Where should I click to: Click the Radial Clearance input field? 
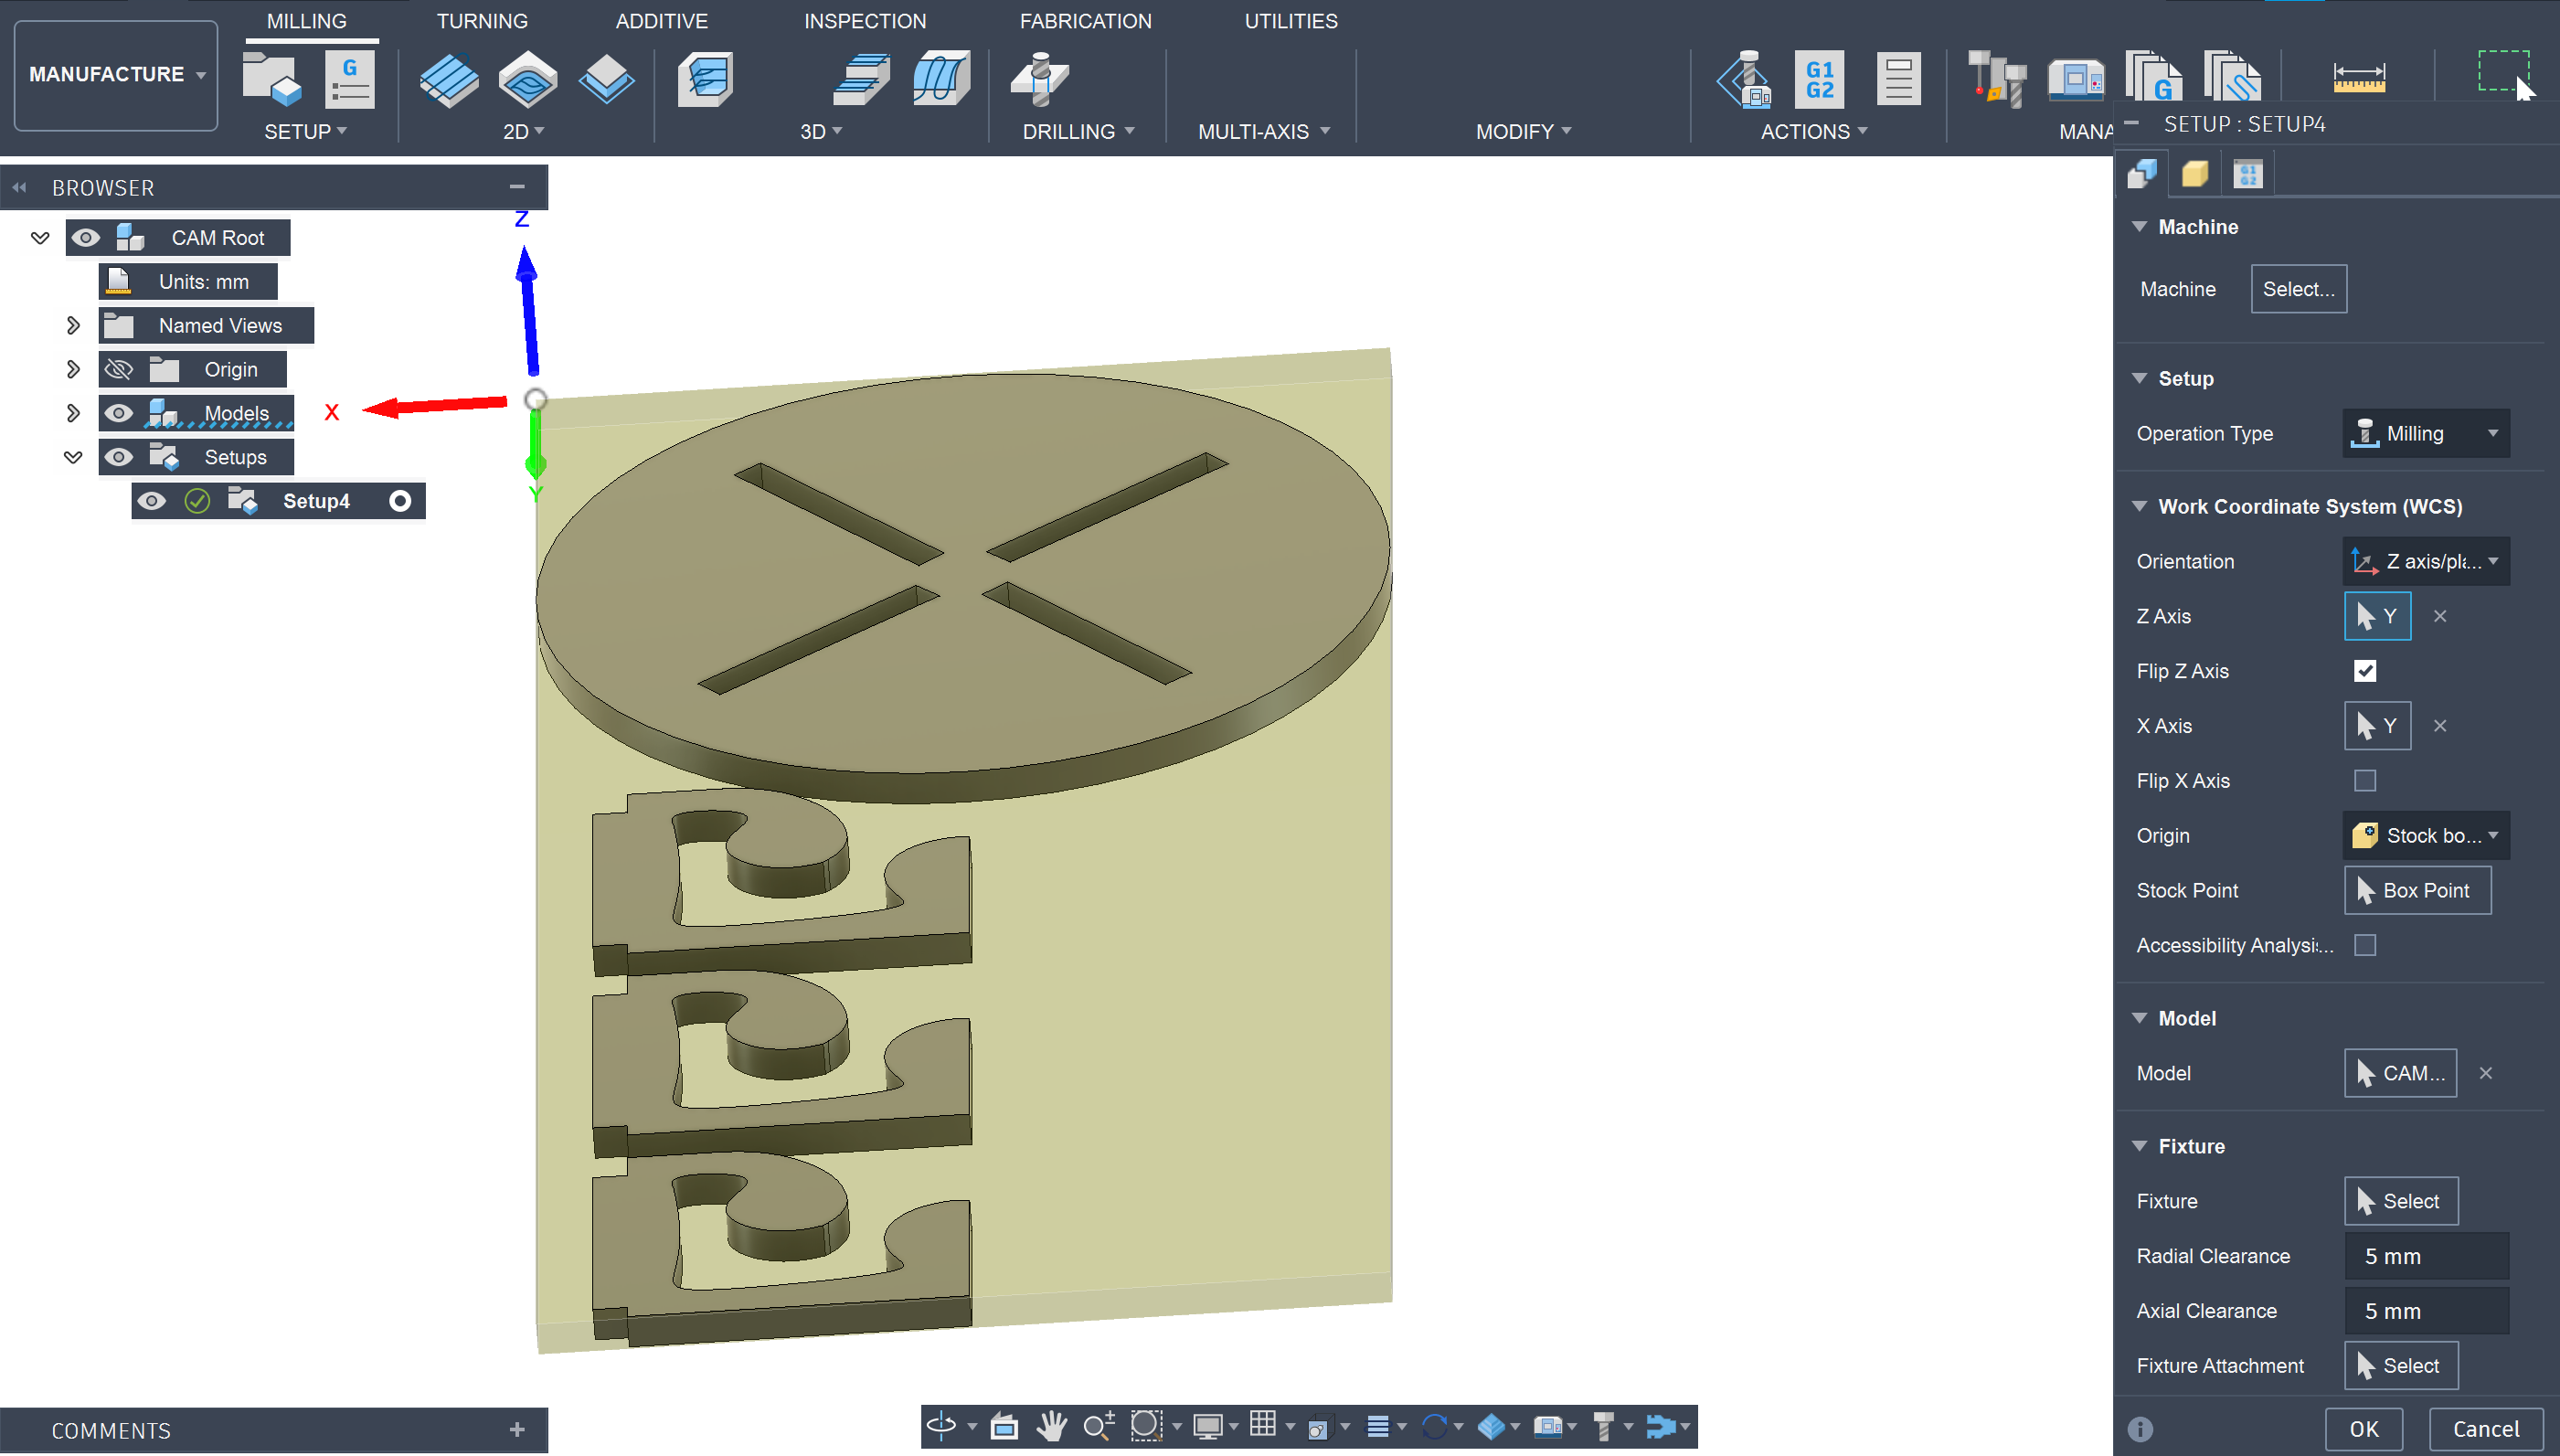tap(2425, 1257)
